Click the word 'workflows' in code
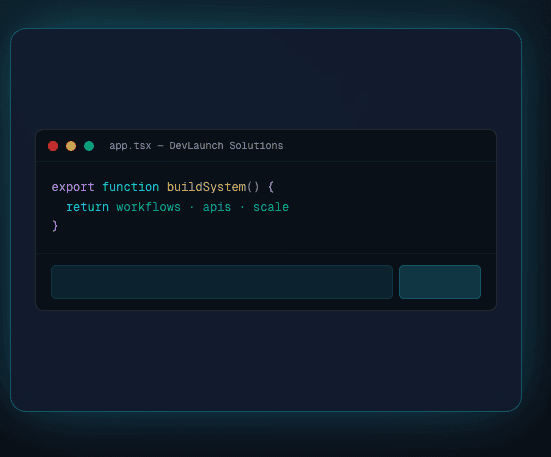Image resolution: width=551 pixels, height=457 pixels. [x=149, y=207]
